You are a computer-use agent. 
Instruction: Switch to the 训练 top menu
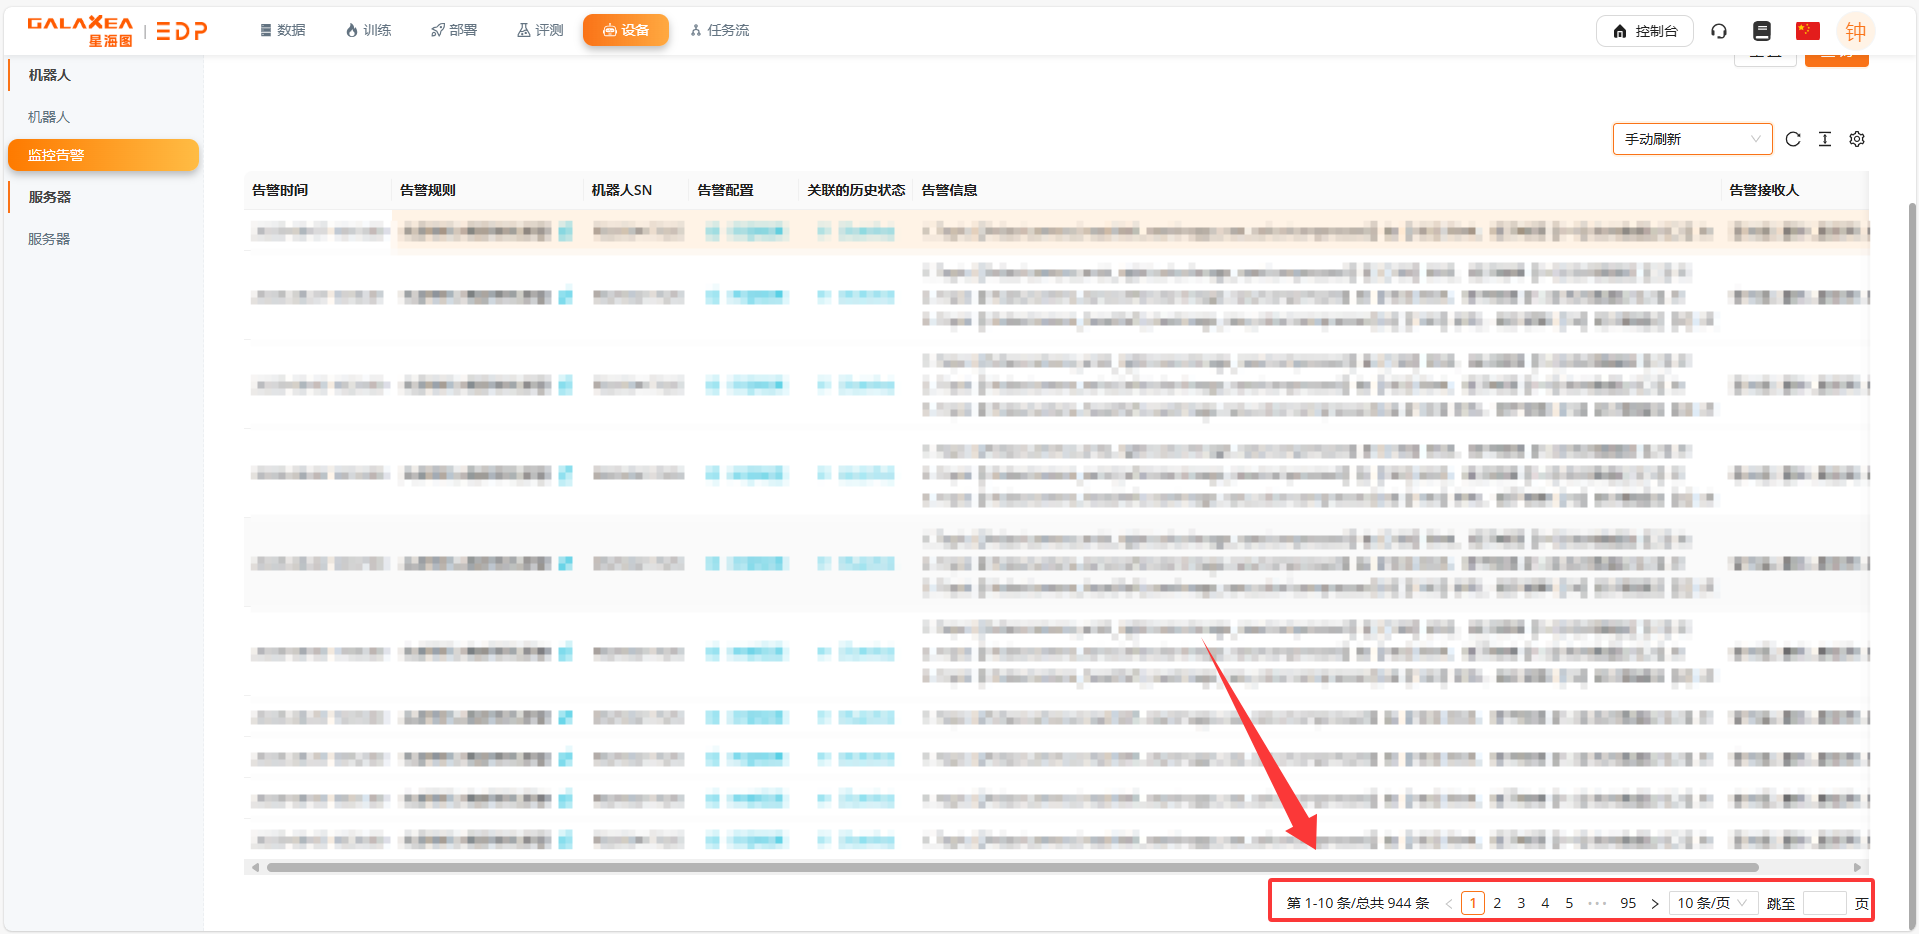pyautogui.click(x=368, y=30)
